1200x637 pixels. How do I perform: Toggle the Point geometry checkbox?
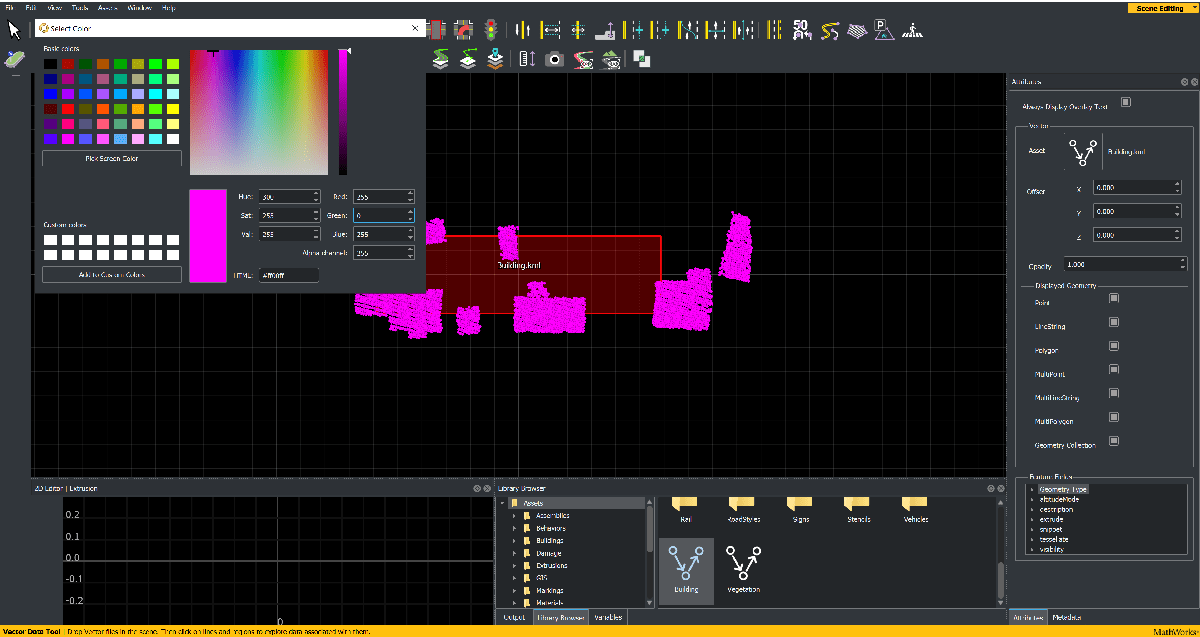(x=1114, y=297)
